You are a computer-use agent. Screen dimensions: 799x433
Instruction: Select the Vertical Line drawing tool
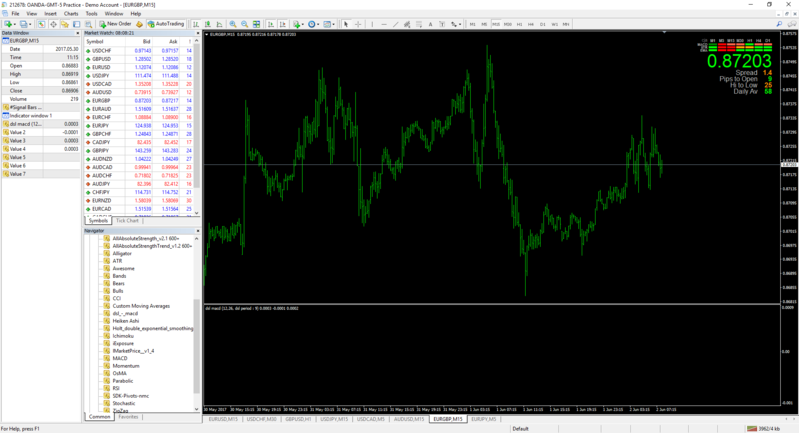372,24
